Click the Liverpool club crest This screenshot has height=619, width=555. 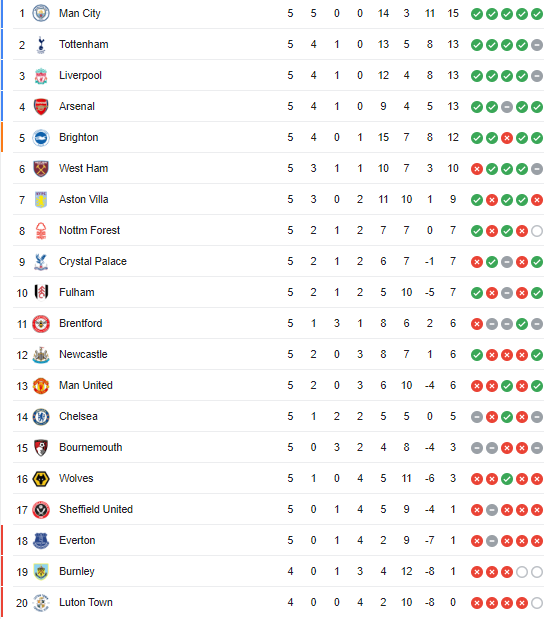pos(41,76)
